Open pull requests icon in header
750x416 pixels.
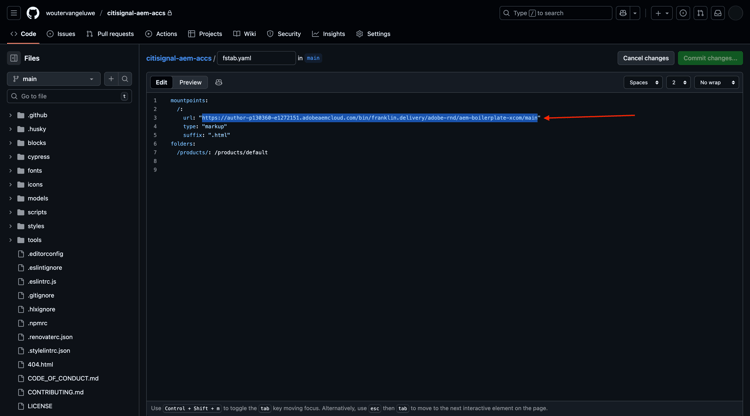[x=700, y=13]
